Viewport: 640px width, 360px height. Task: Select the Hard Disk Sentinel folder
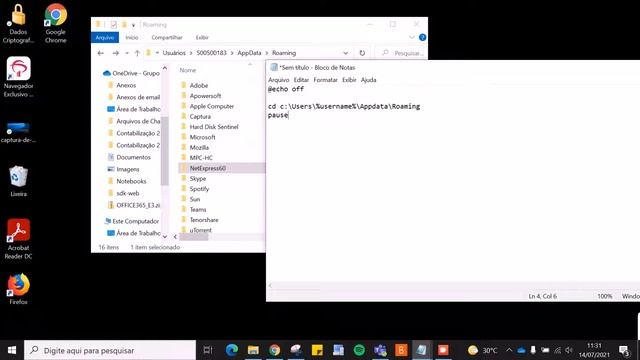coord(210,127)
